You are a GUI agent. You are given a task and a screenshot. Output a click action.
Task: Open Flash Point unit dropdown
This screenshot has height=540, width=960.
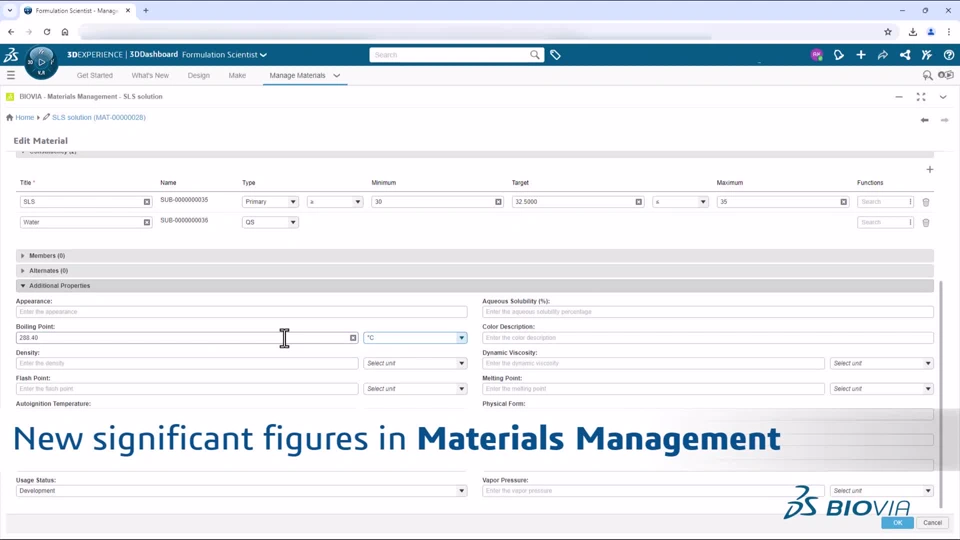415,389
